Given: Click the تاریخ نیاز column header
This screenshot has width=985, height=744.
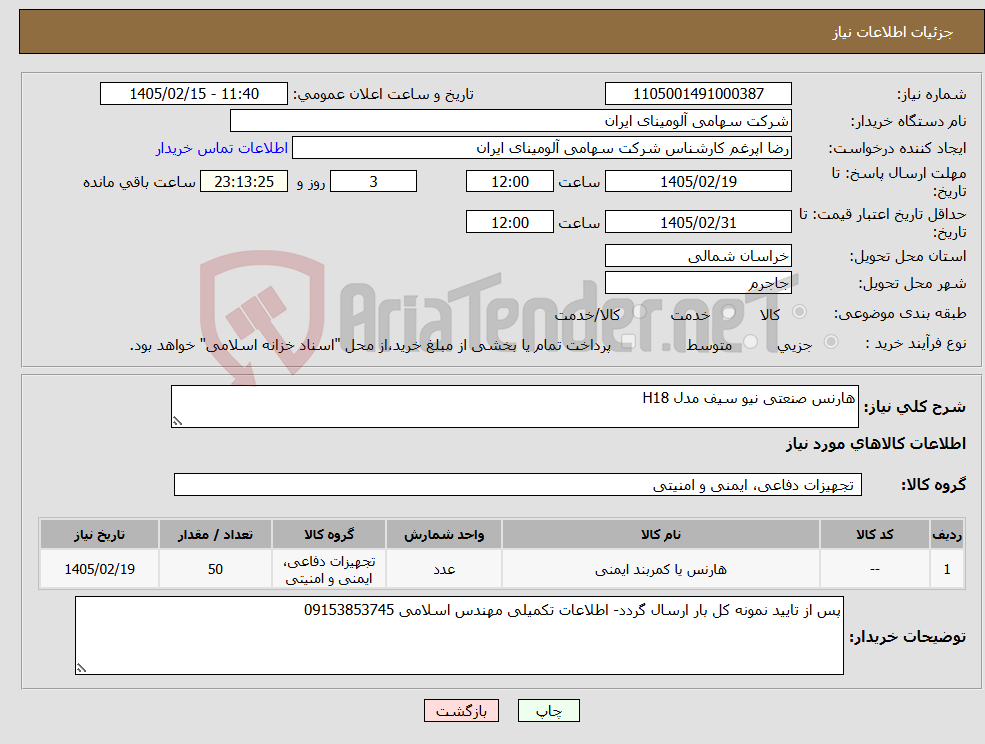Looking at the screenshot, I should click(99, 535).
